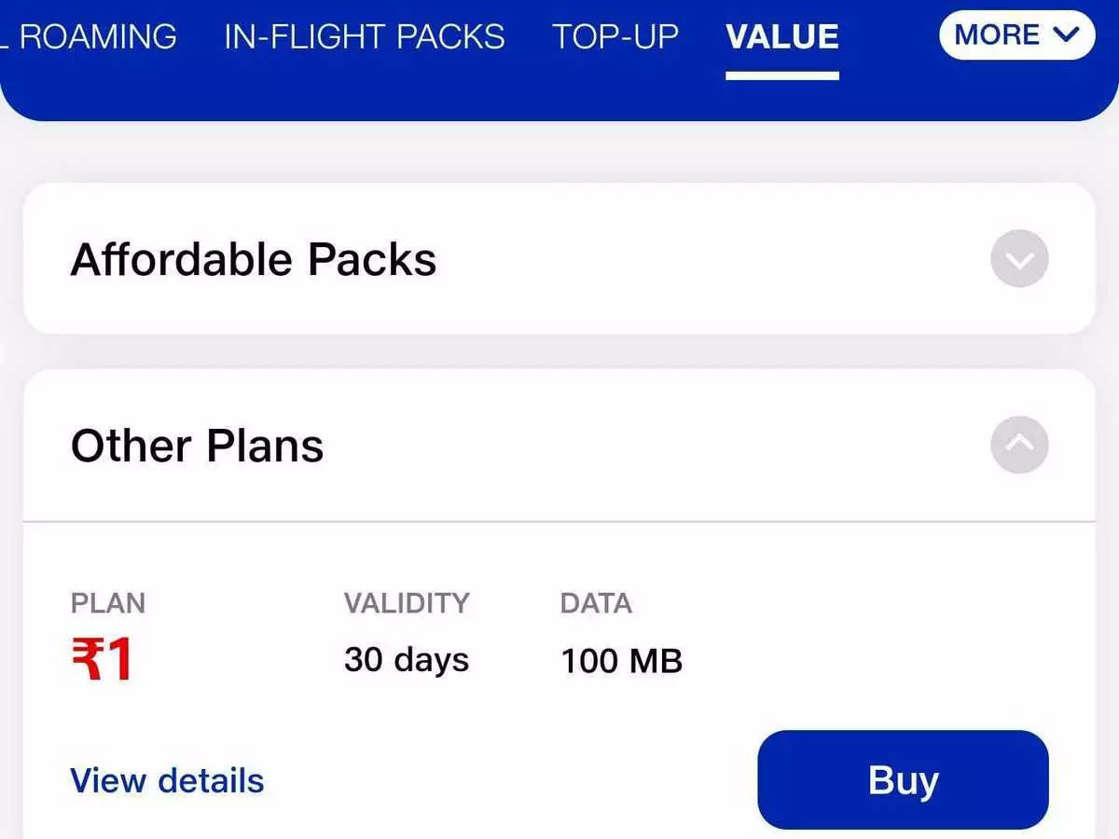Tap empty area of Affordable Packs card
Screen dimensions: 1119x839
point(700,260)
